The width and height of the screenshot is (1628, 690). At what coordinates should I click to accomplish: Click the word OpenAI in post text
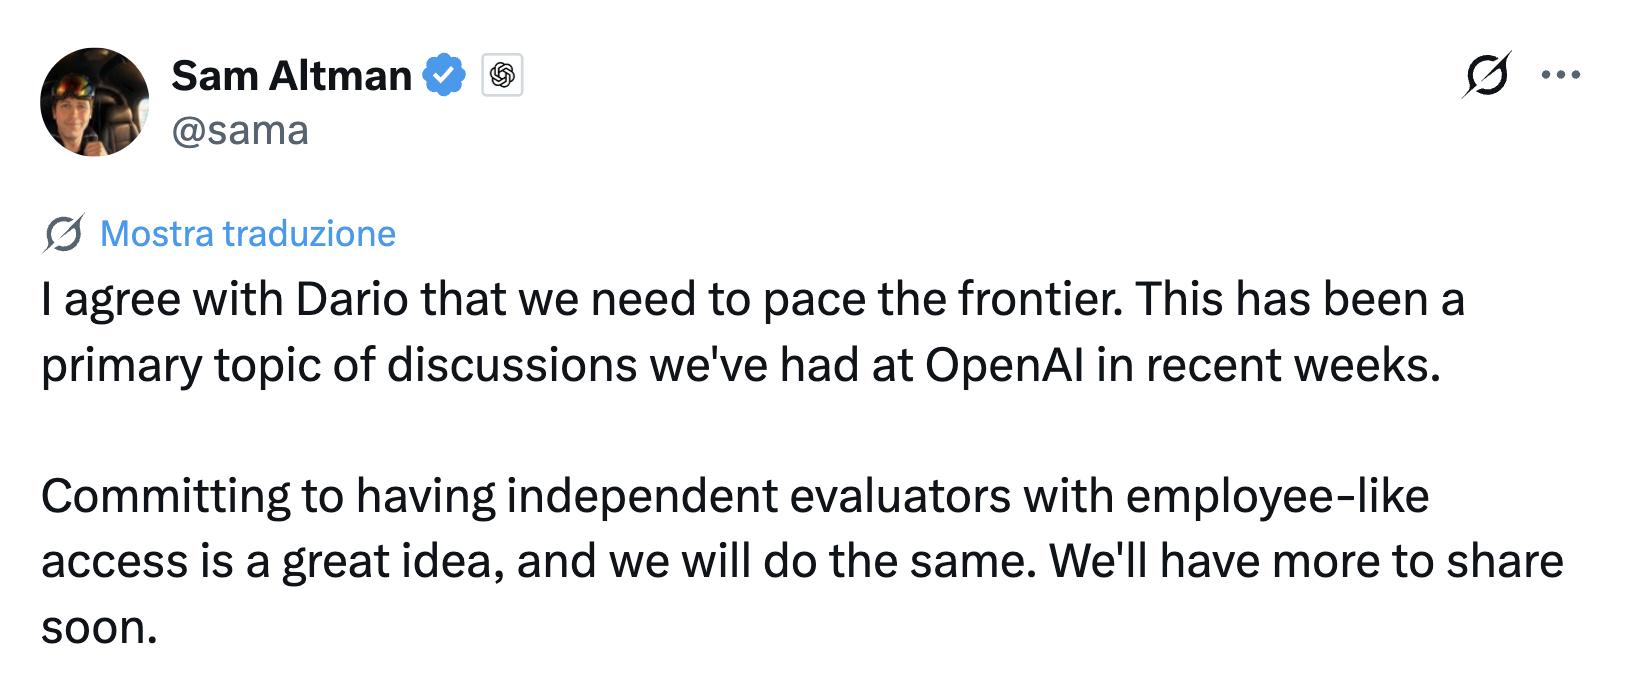(1004, 365)
